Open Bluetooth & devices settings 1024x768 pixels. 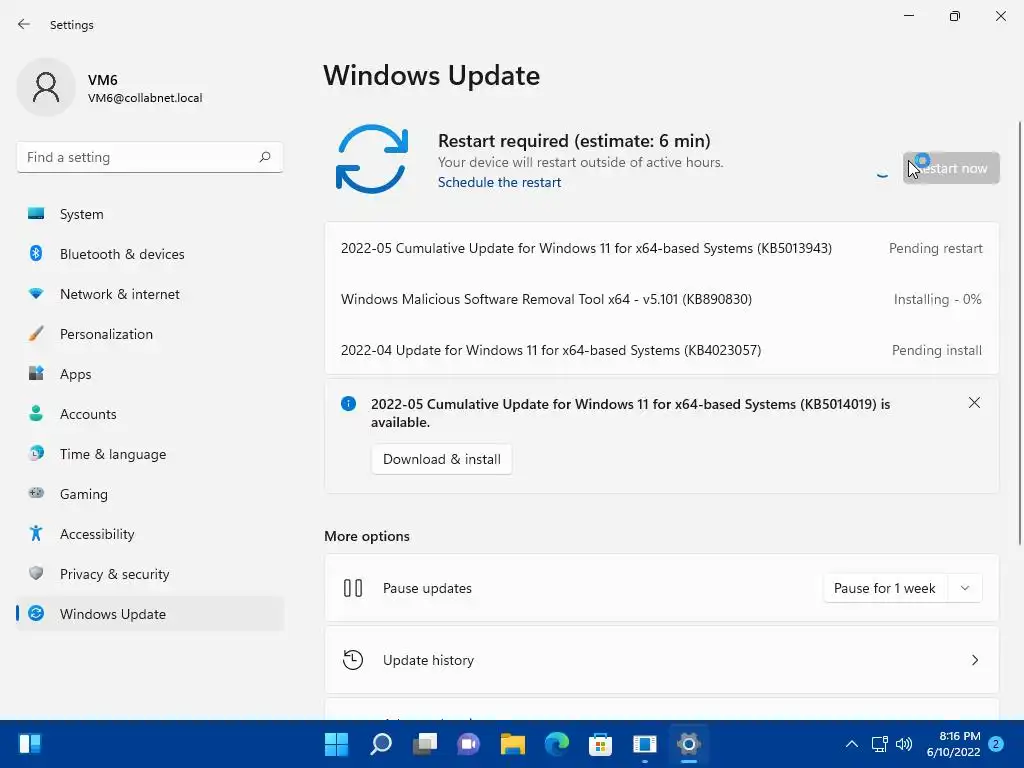click(x=150, y=254)
